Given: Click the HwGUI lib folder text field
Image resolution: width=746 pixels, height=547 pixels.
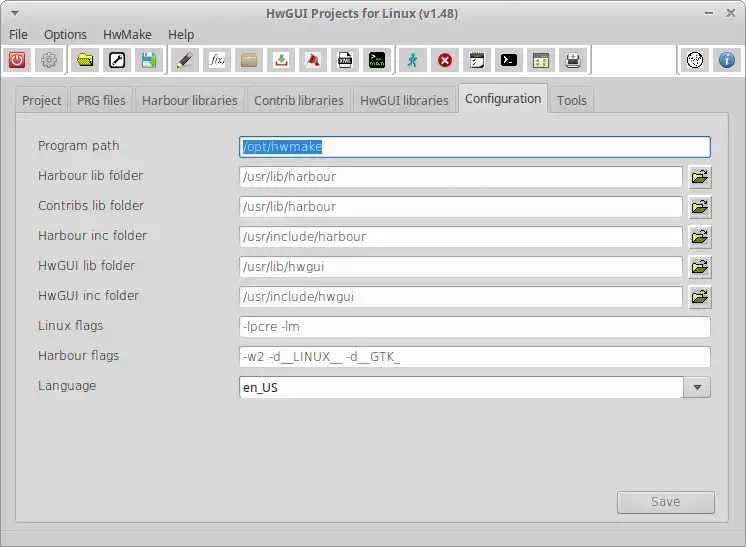Looking at the screenshot, I should (x=461, y=267).
